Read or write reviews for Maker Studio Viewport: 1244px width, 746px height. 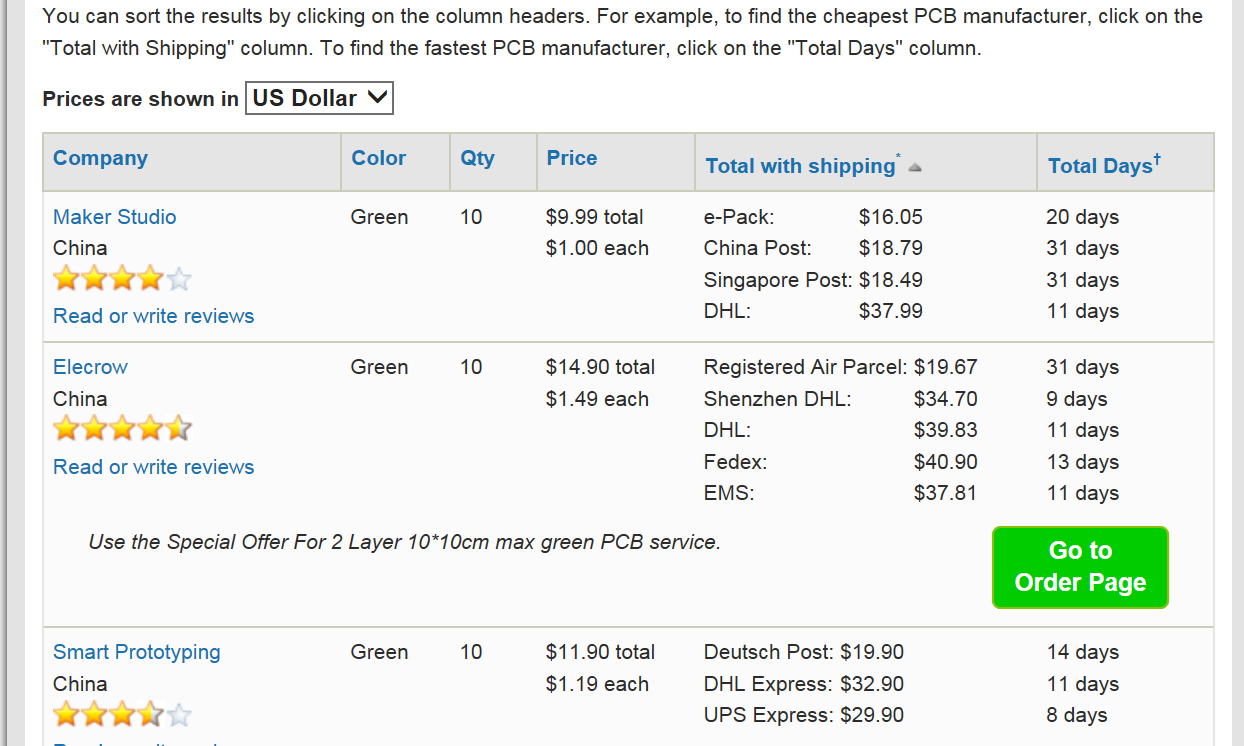pyautogui.click(x=153, y=316)
